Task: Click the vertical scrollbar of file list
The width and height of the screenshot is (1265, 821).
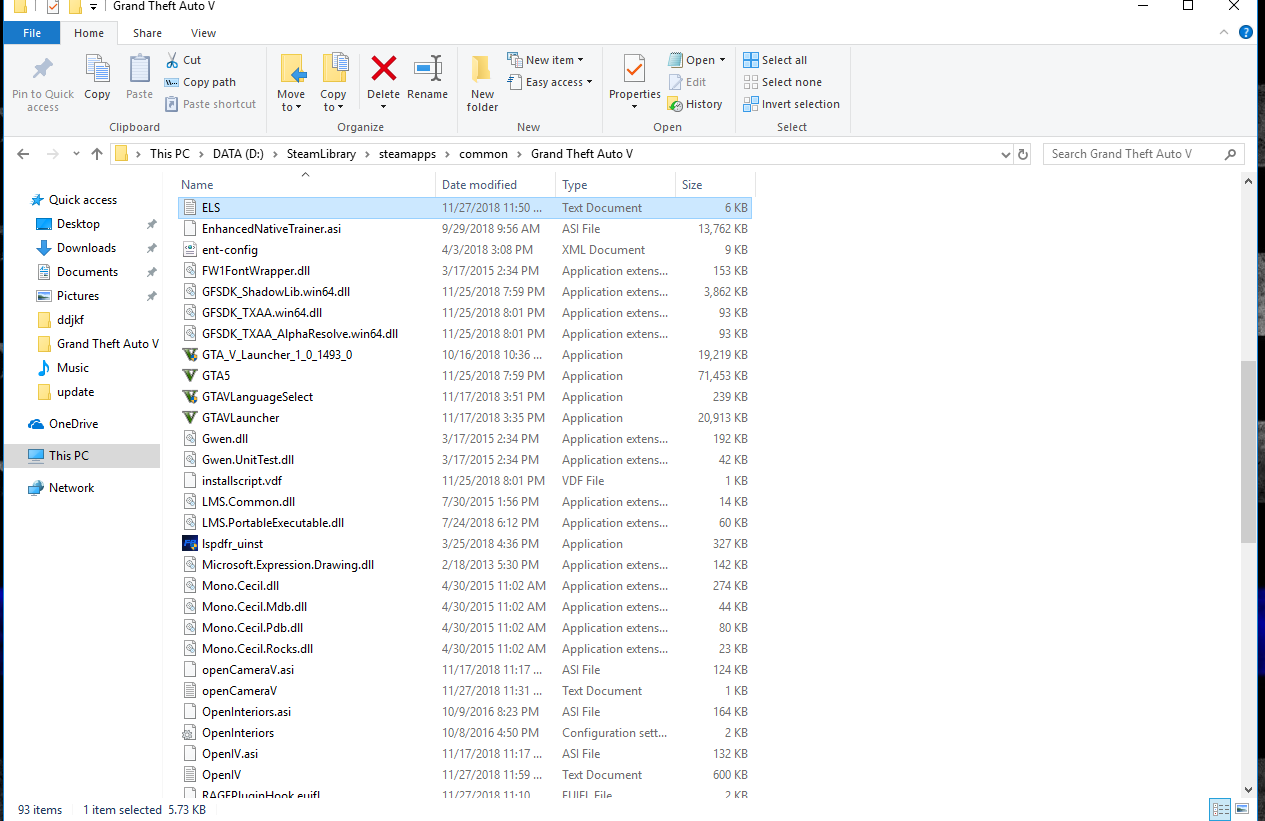Action: coord(1249,452)
